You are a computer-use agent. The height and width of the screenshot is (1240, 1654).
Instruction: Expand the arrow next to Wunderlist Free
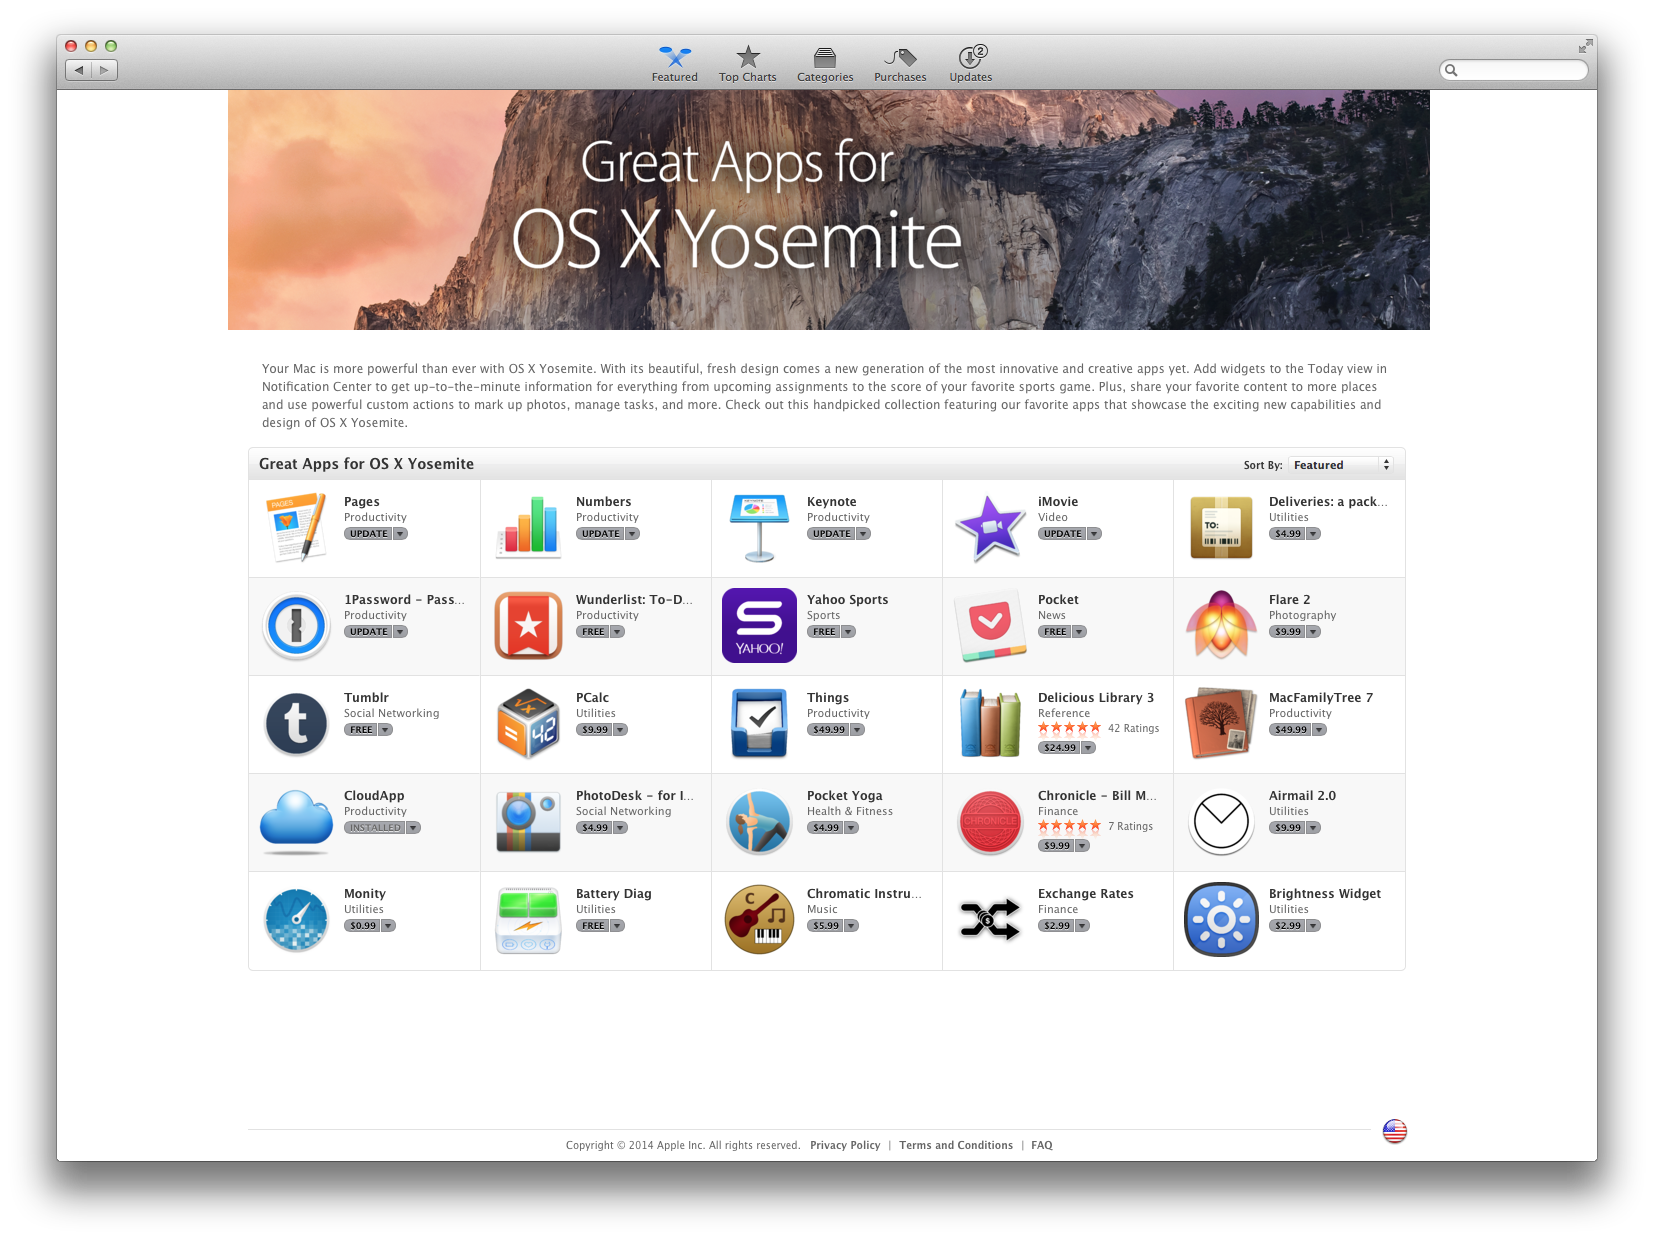click(617, 632)
